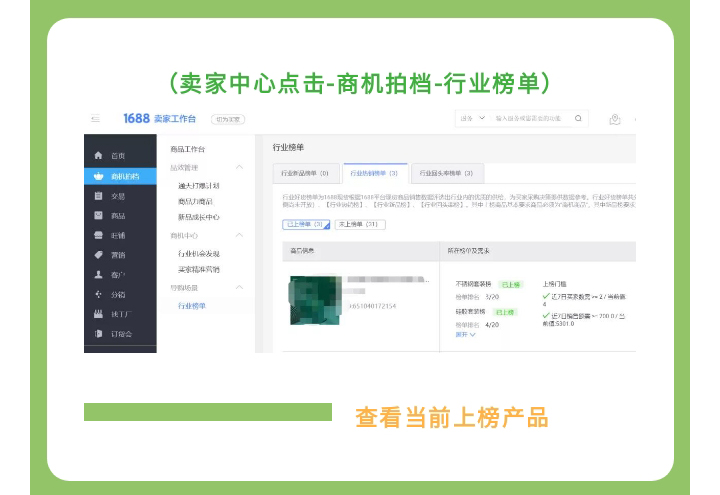Select the 已上榜单 (3) filter

(307, 224)
